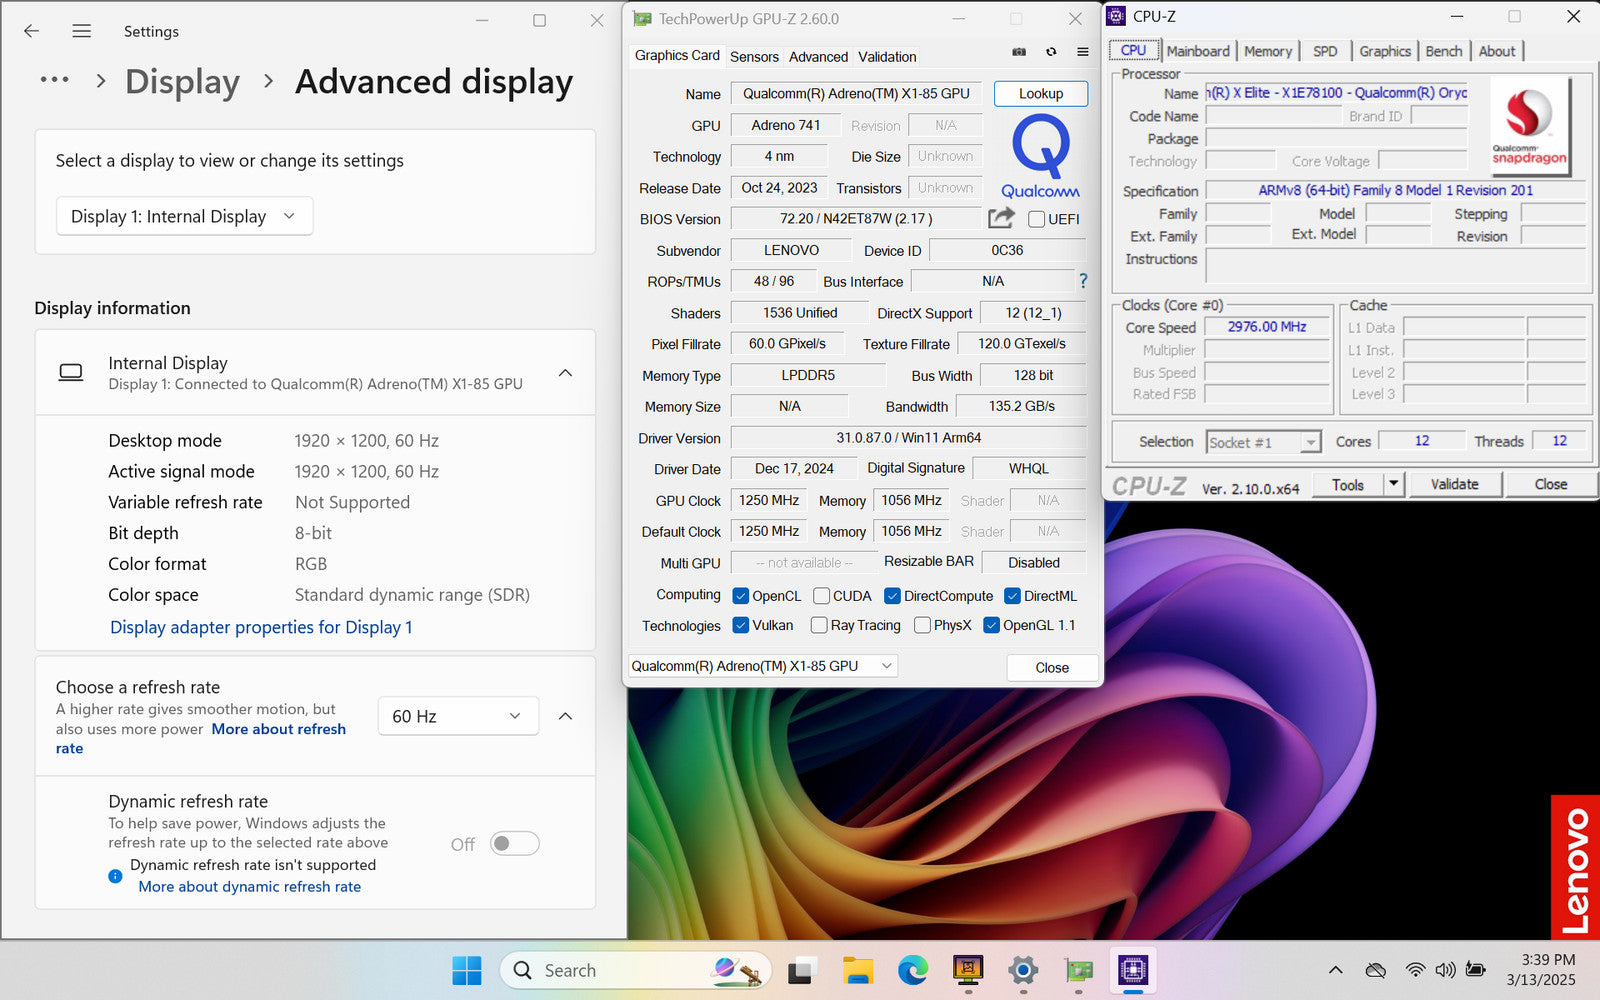Open the Settings gear taskbar icon
The width and height of the screenshot is (1600, 1000).
point(1022,970)
